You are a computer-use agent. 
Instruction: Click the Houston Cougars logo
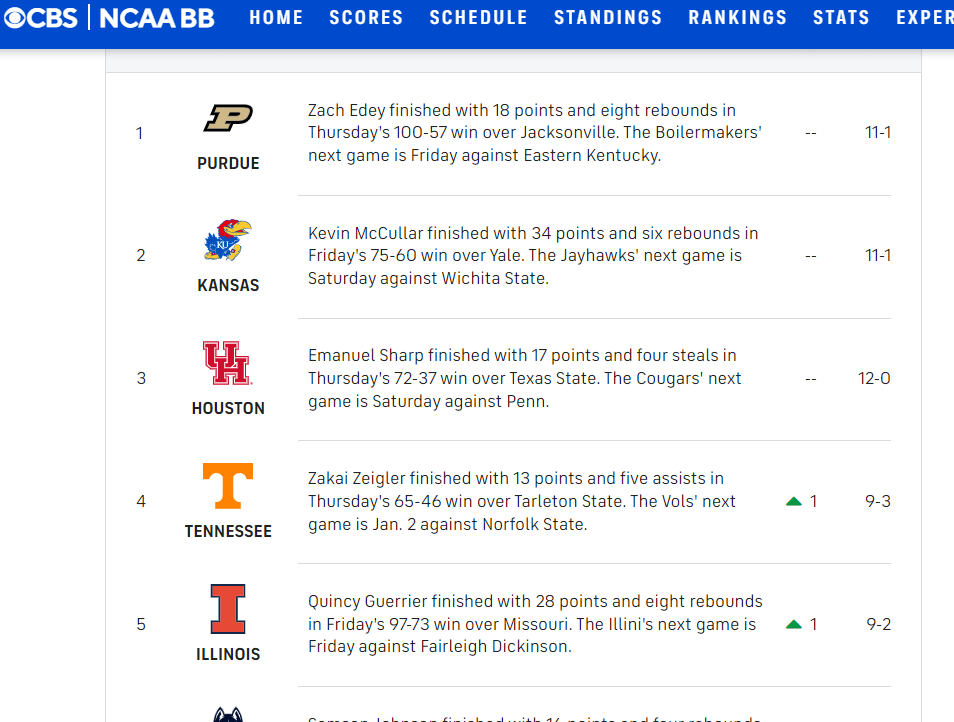[228, 363]
